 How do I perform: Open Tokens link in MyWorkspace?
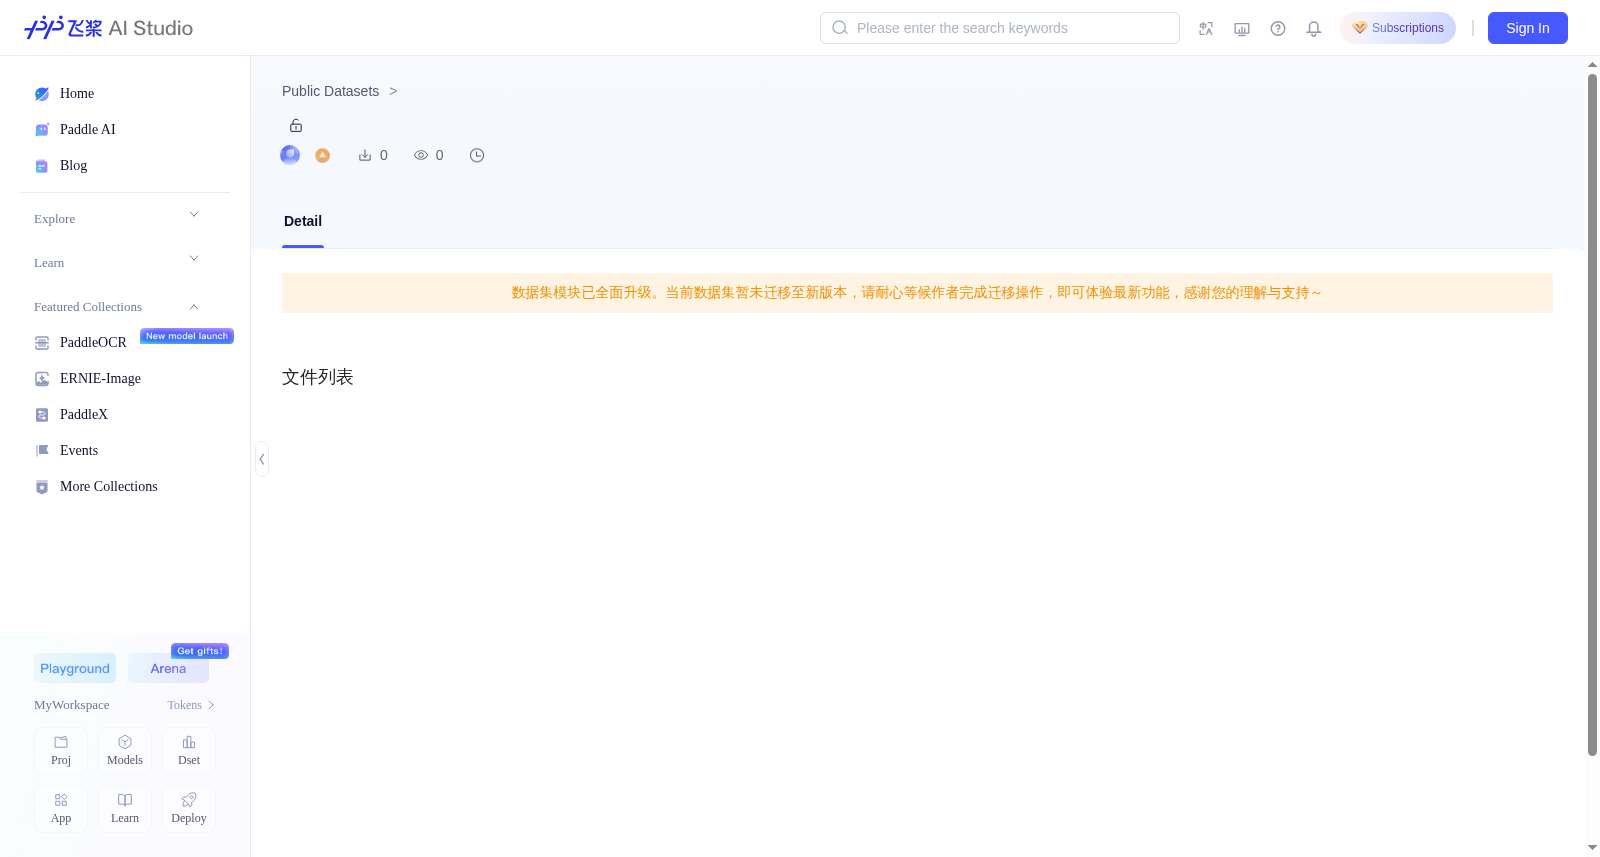[x=191, y=706]
